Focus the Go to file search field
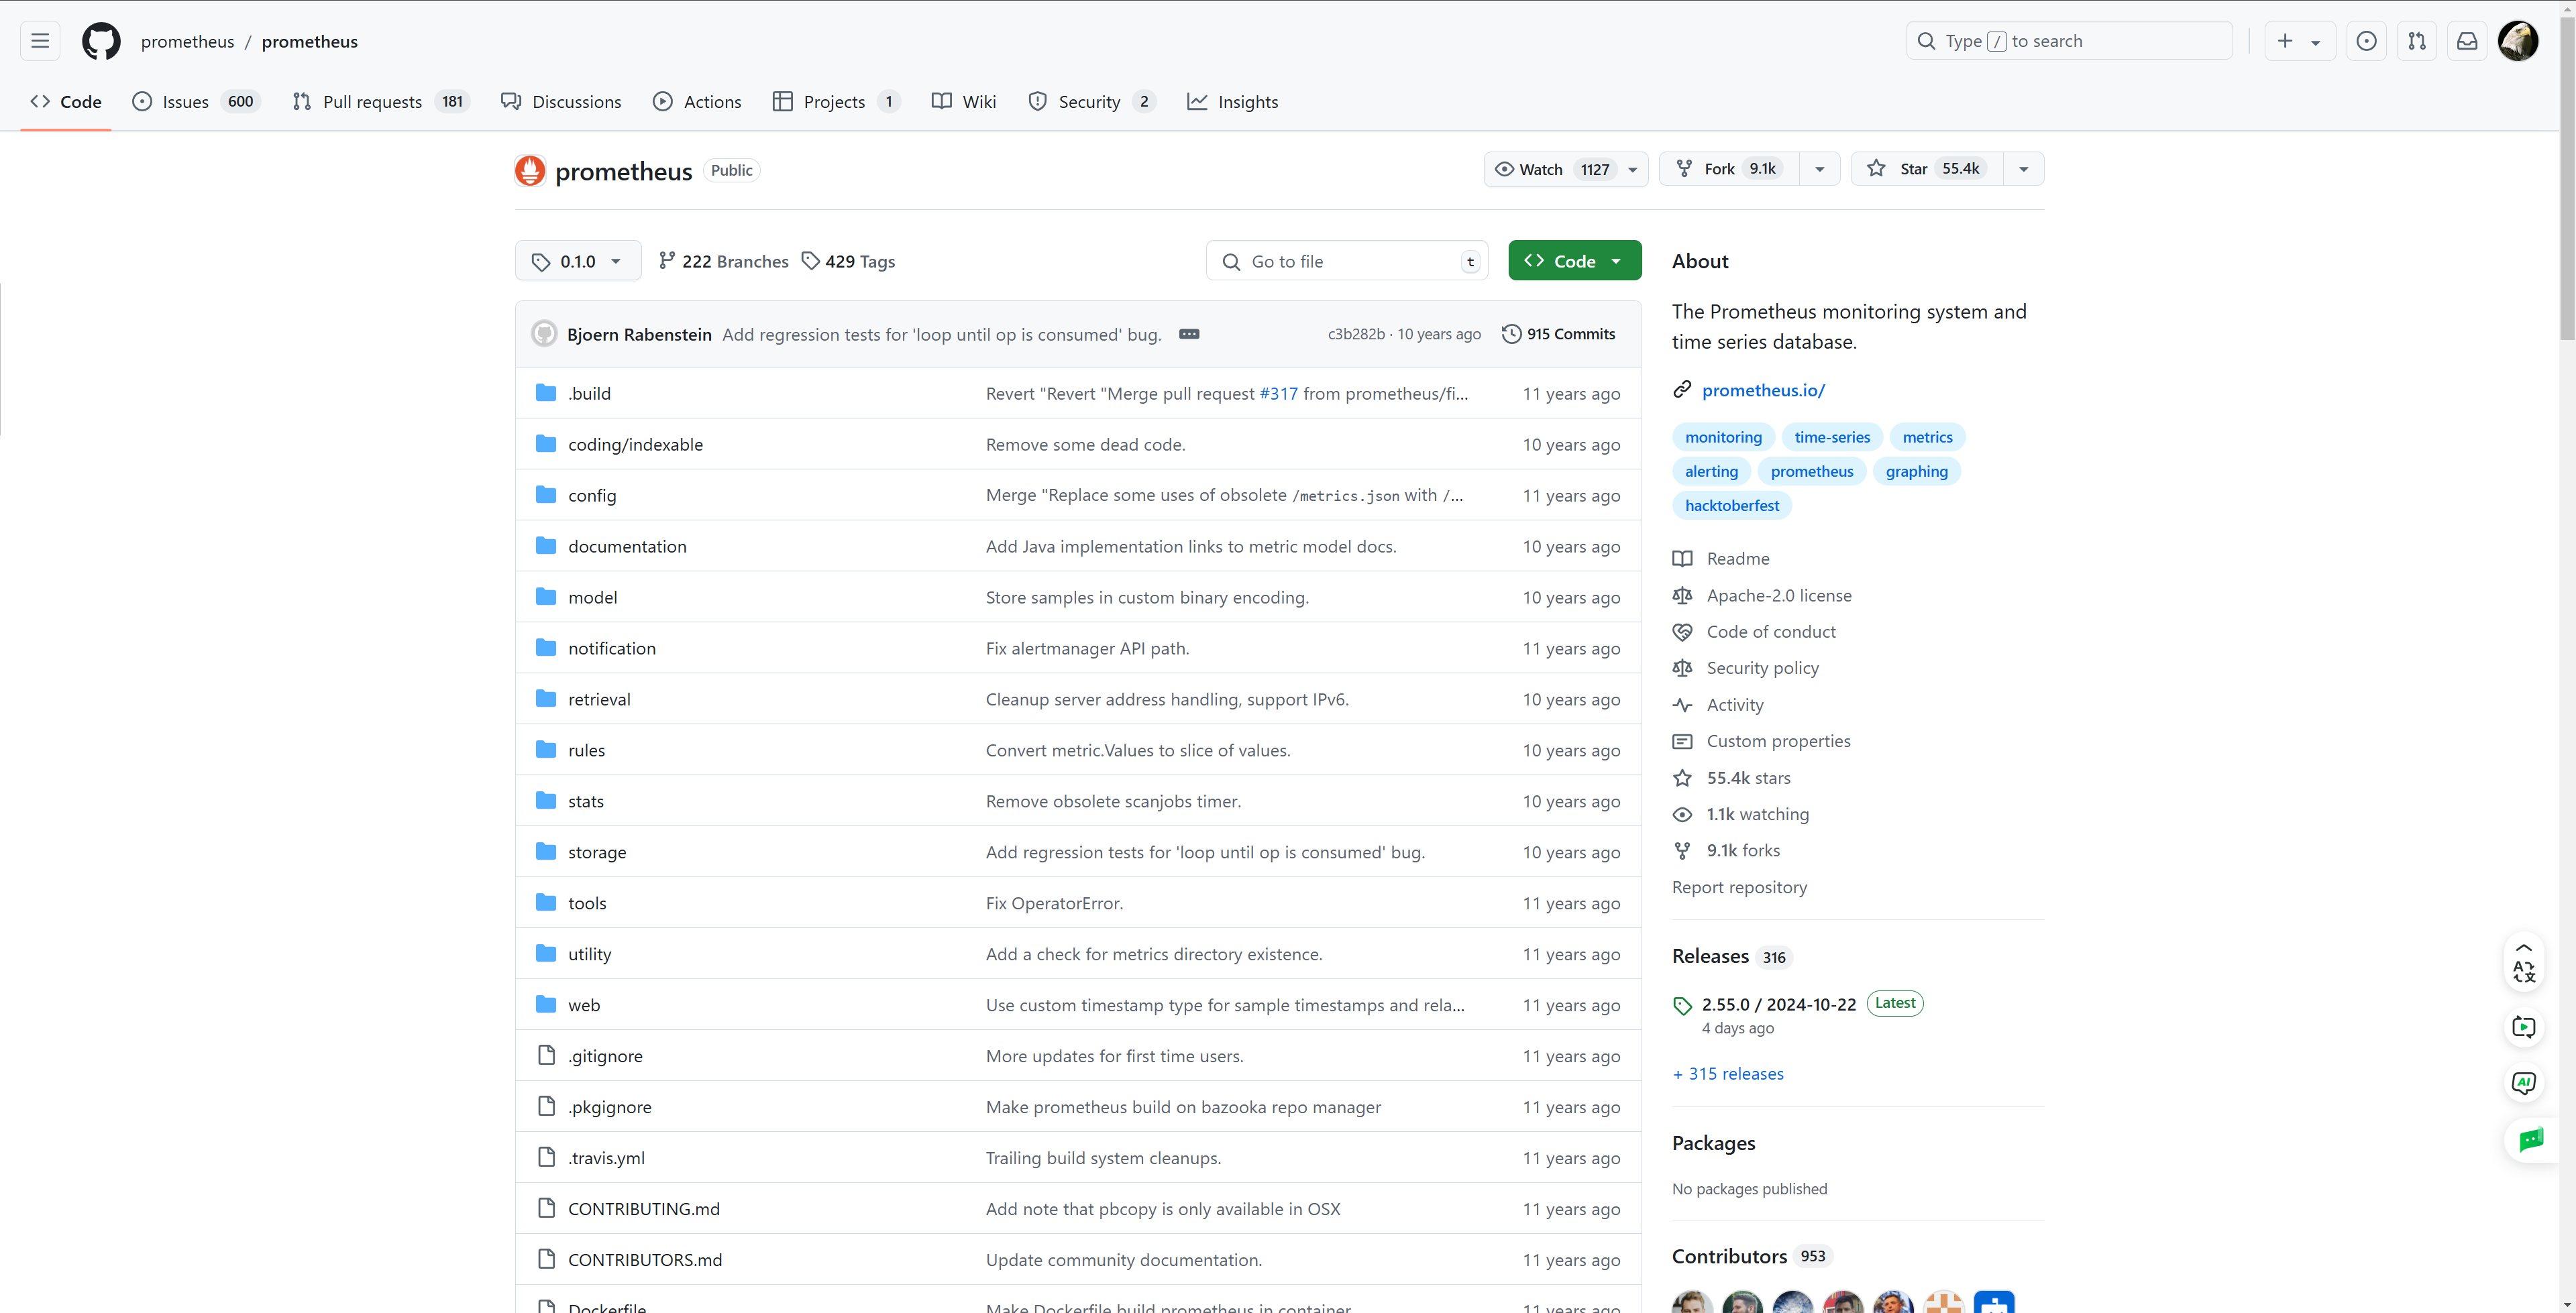This screenshot has width=2576, height=1313. point(1347,261)
